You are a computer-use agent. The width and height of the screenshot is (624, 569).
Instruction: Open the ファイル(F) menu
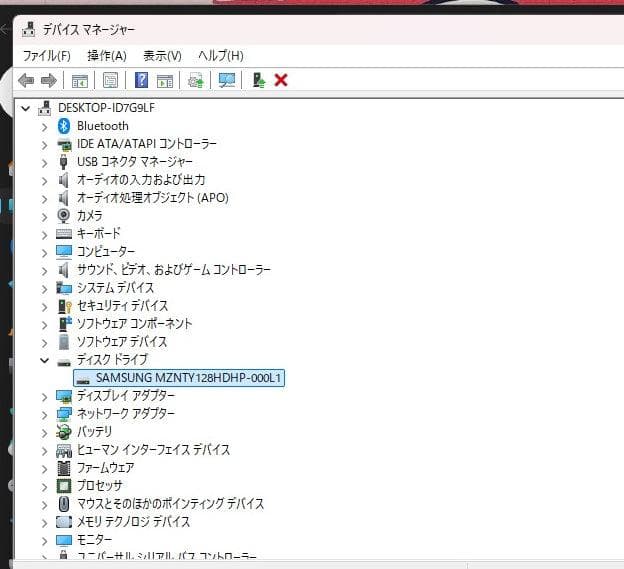tap(47, 56)
